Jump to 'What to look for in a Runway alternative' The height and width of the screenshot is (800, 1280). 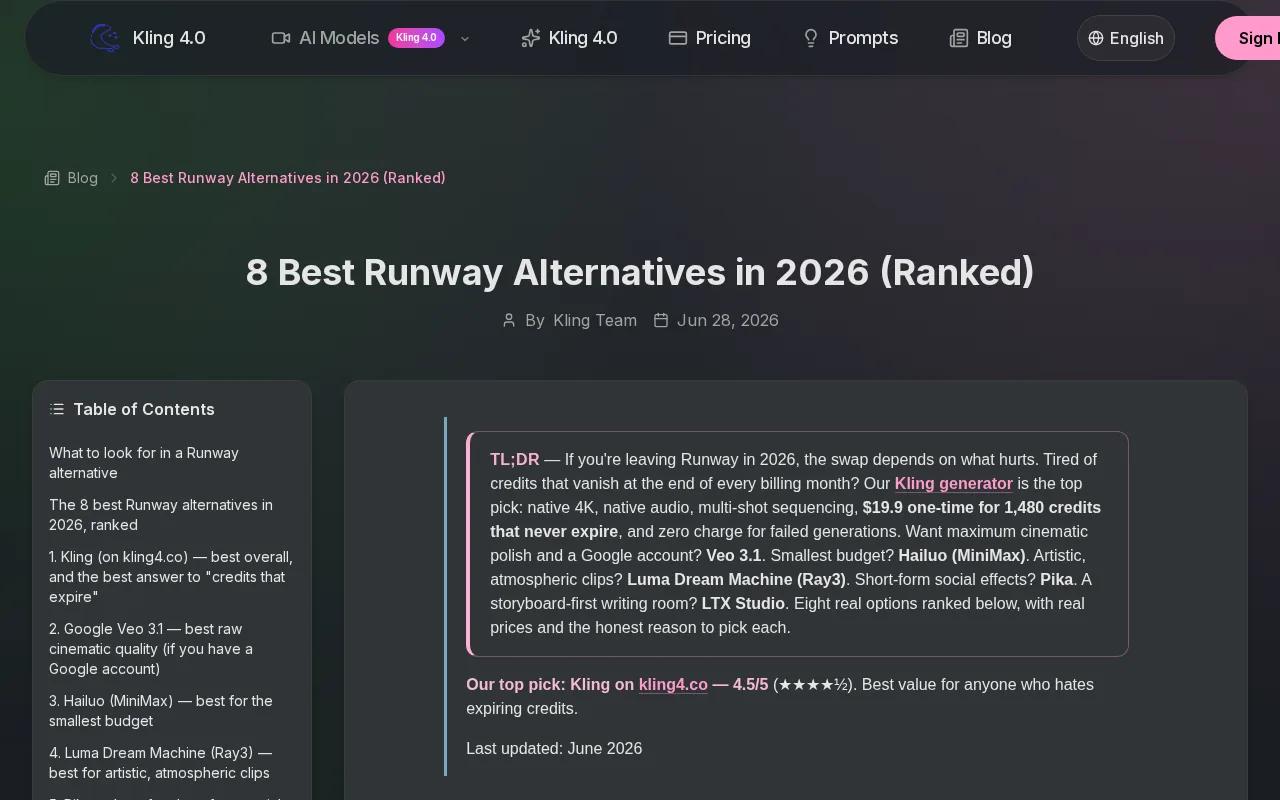tap(172, 463)
